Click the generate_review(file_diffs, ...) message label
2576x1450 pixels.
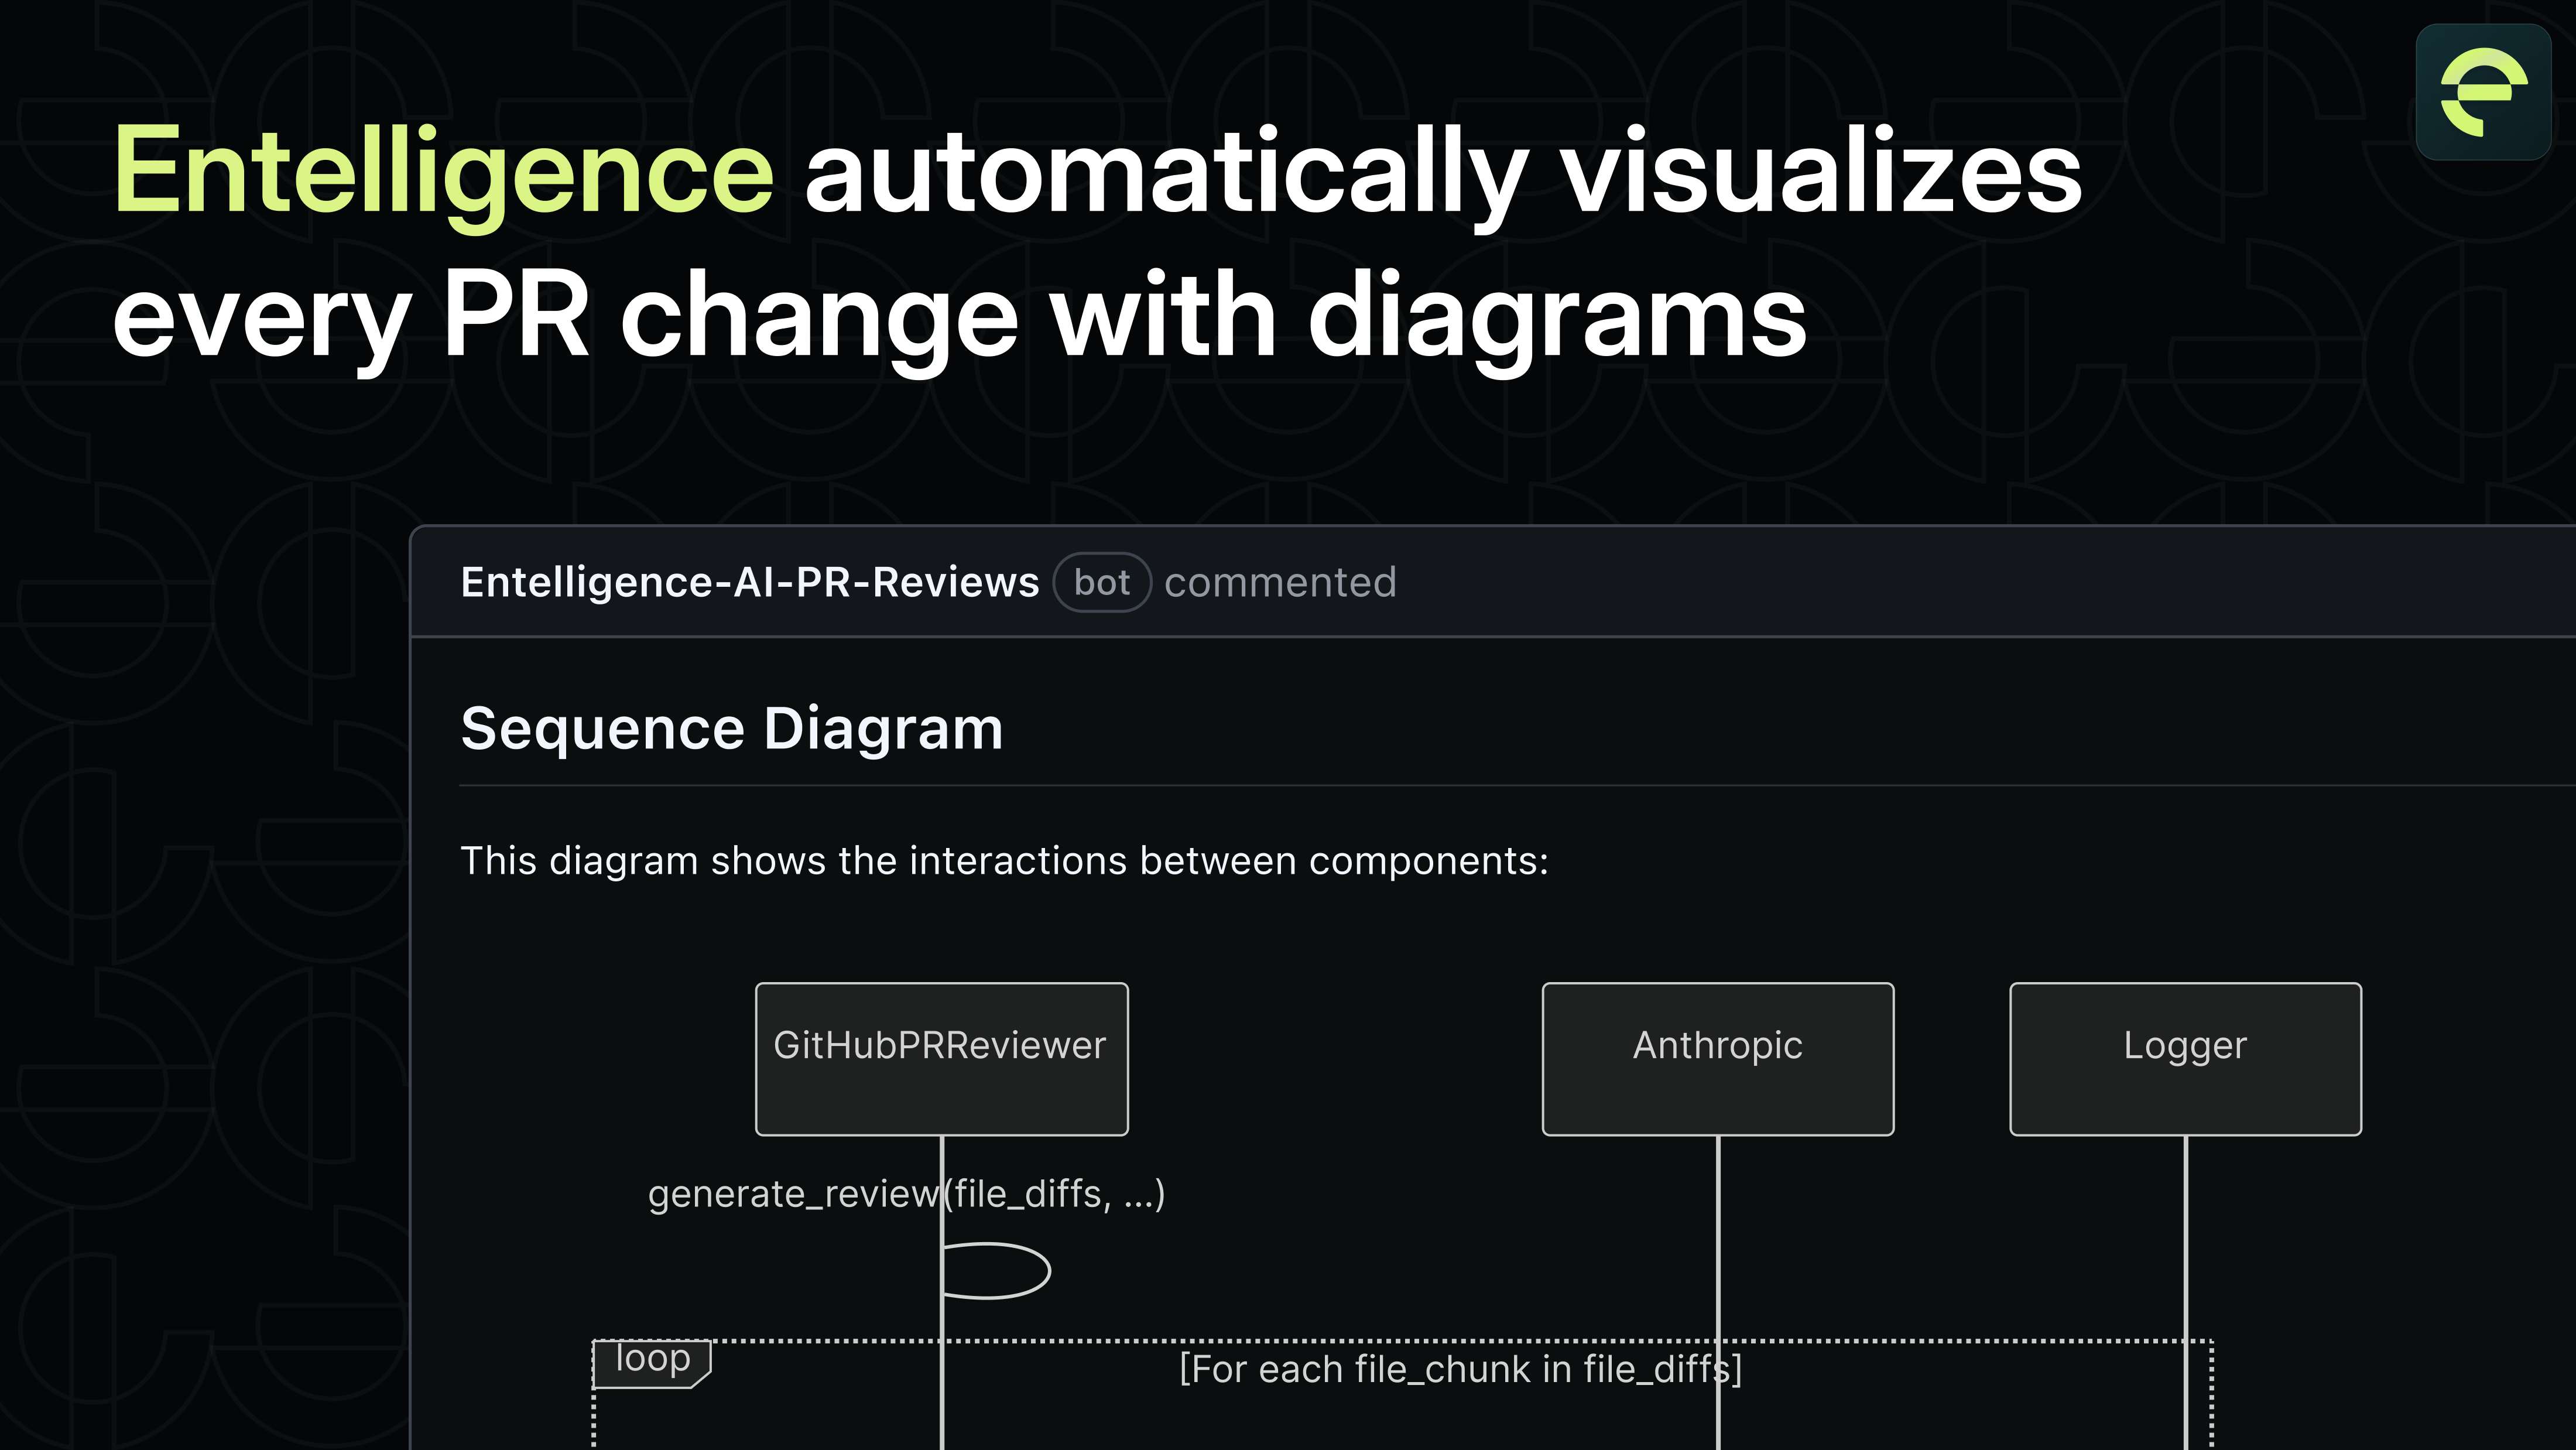906,1194
